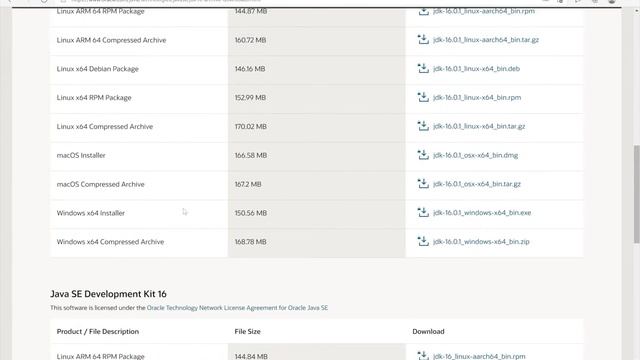Click download icon for linux-aarch64 tar.gz

(423, 39)
